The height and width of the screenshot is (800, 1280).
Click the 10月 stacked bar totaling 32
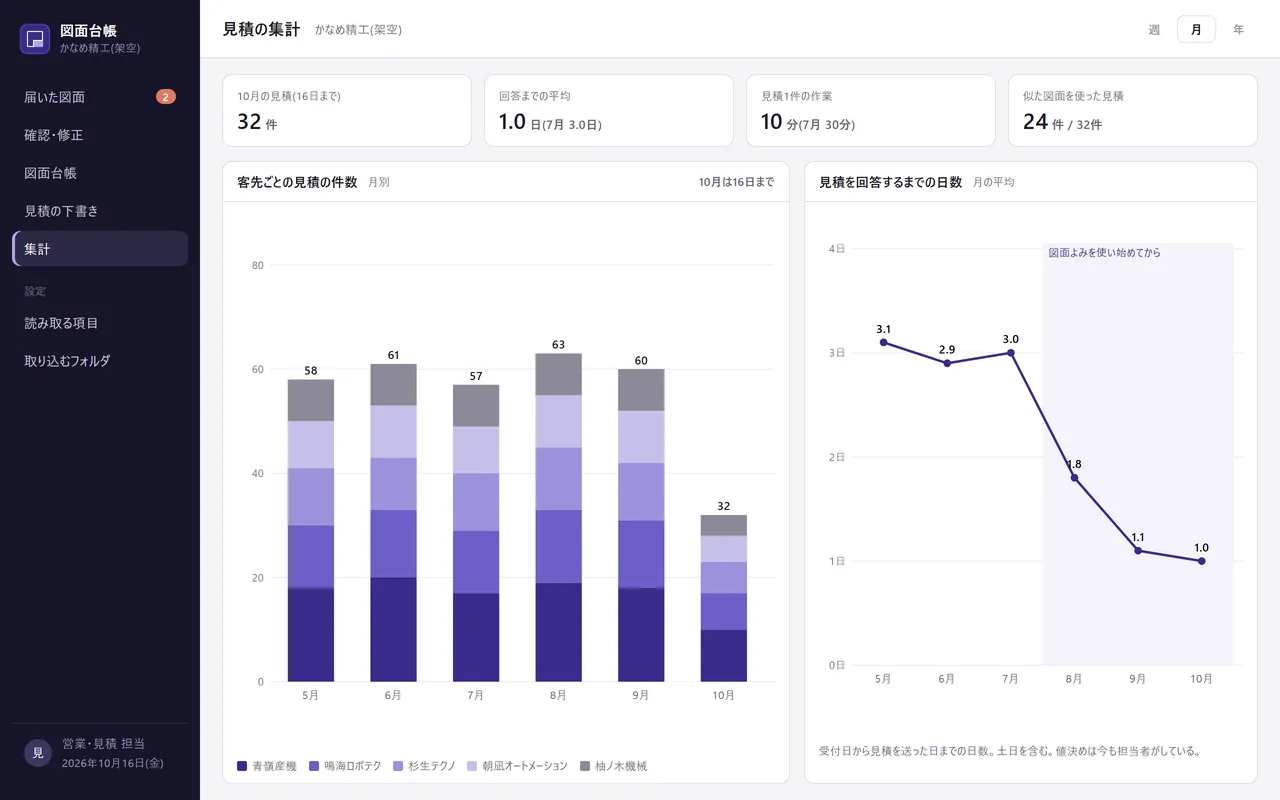[x=724, y=599]
